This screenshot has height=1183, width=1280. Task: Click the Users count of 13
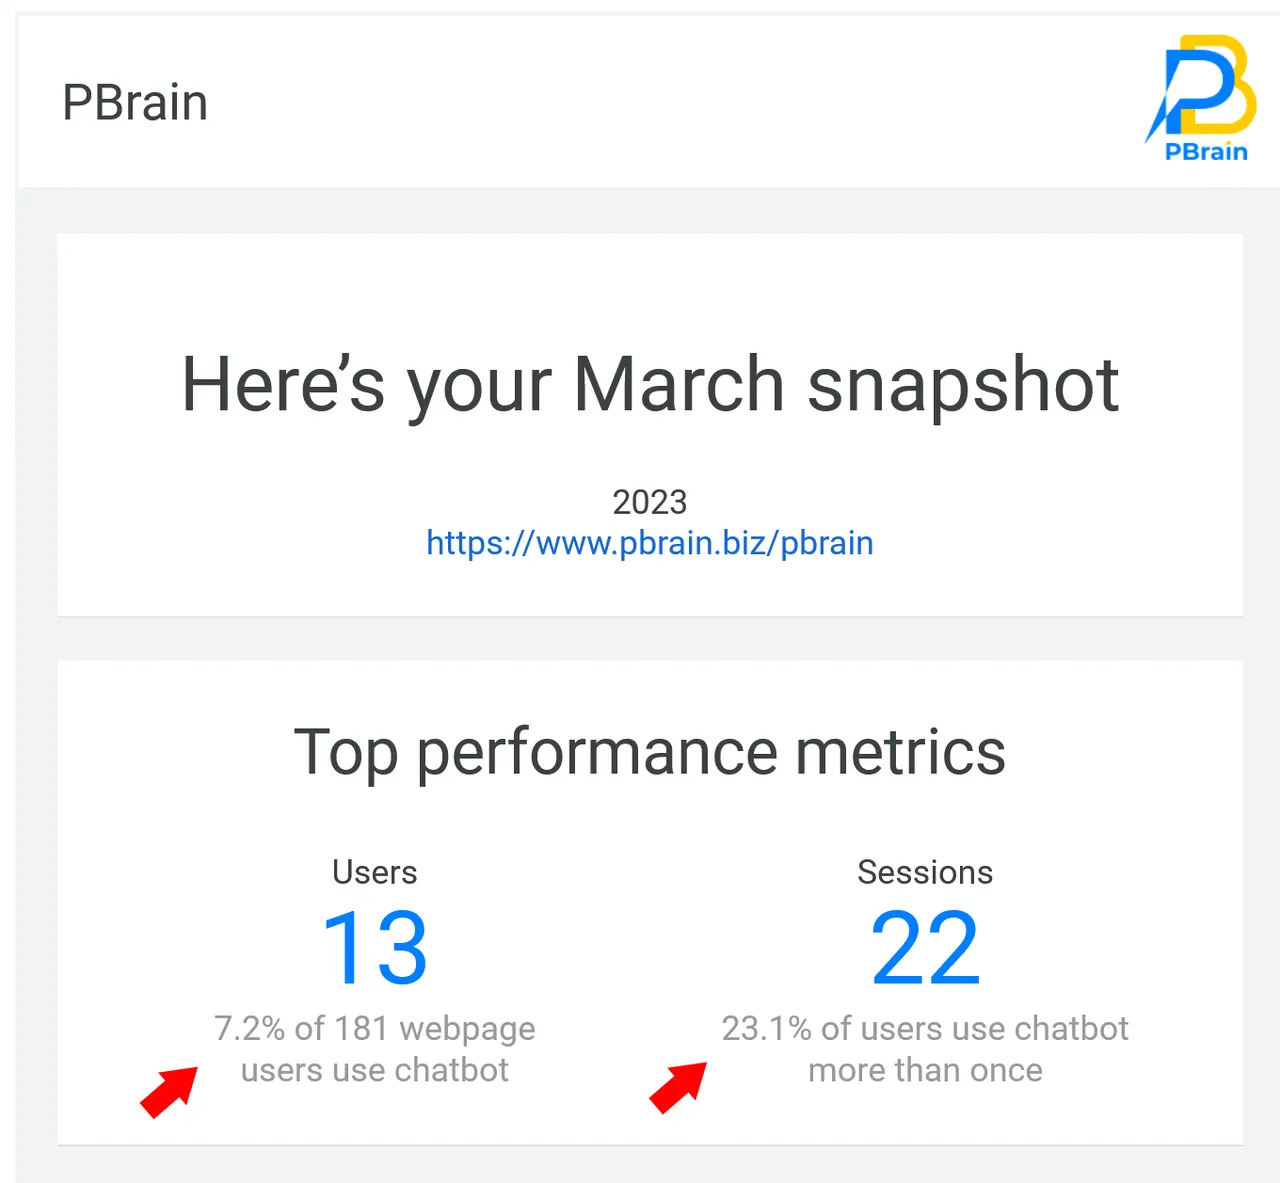(375, 947)
